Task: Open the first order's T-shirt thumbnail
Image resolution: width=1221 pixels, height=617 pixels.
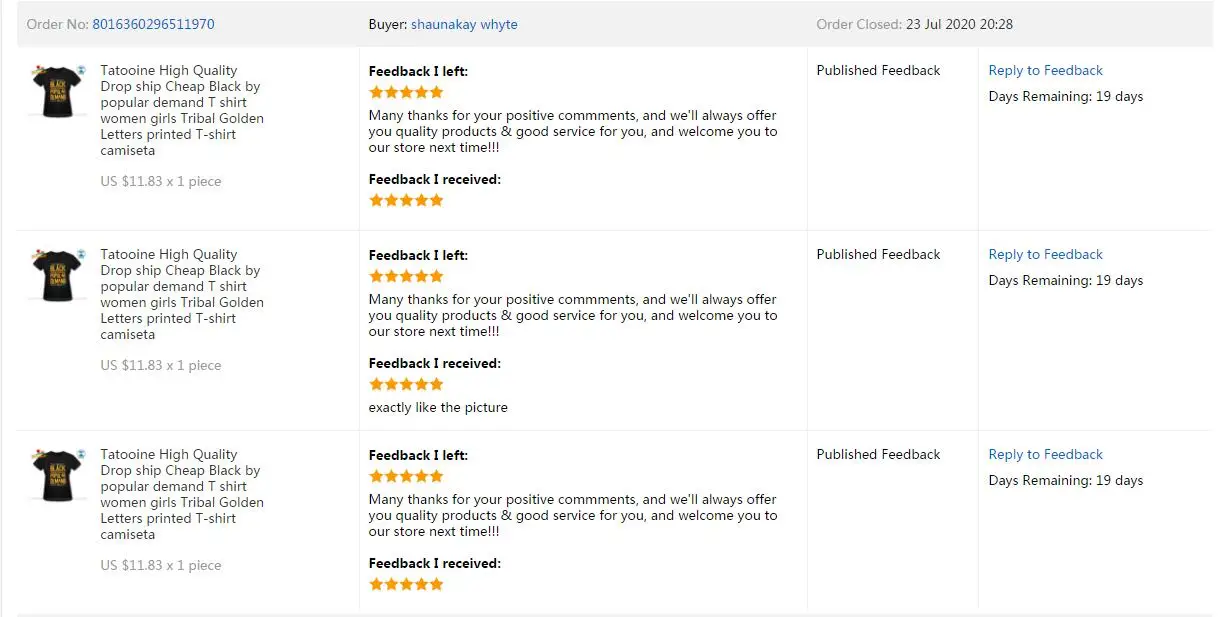Action: (x=56, y=91)
